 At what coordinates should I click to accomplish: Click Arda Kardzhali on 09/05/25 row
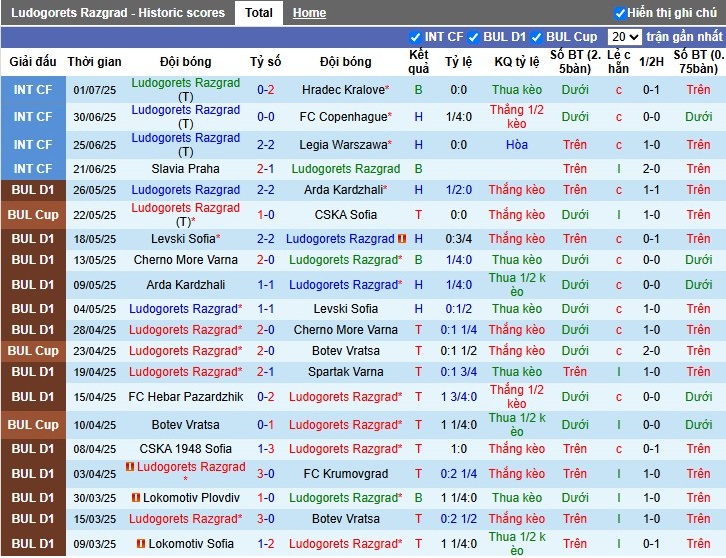click(185, 284)
